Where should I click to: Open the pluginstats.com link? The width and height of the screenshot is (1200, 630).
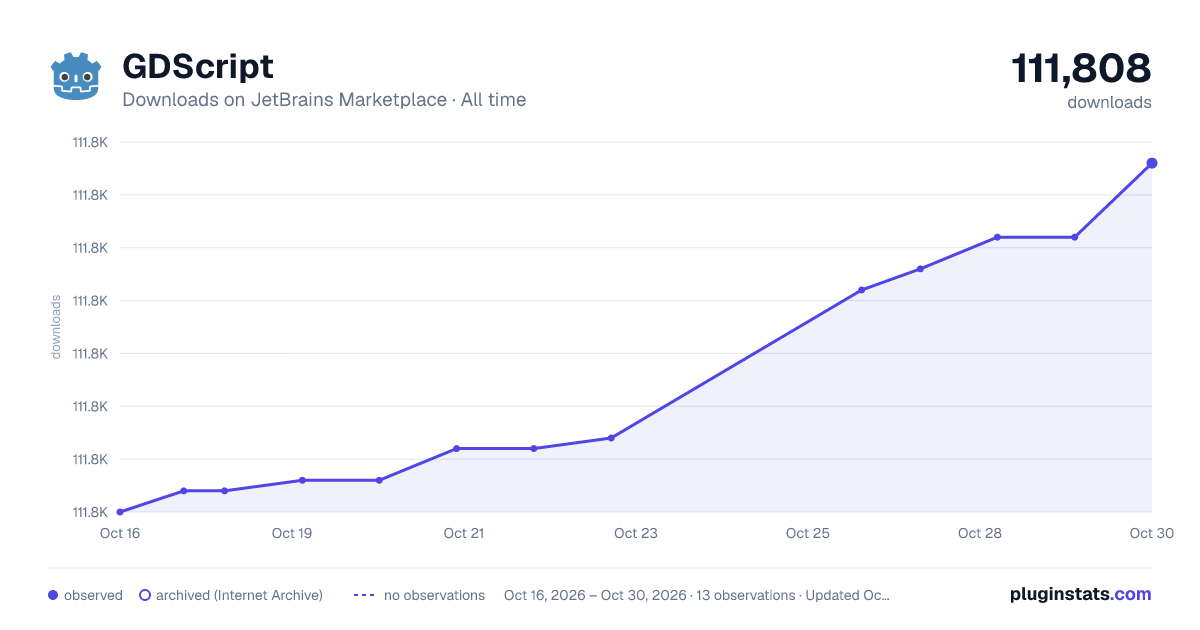click(x=1081, y=594)
